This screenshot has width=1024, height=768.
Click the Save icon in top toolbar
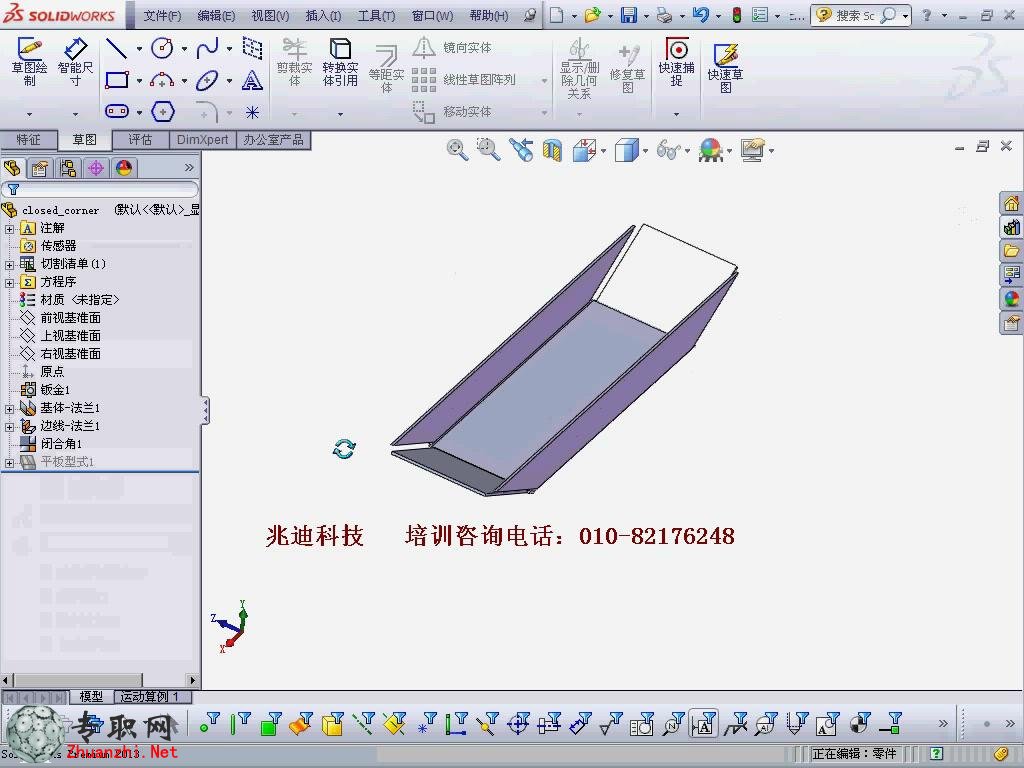(628, 15)
